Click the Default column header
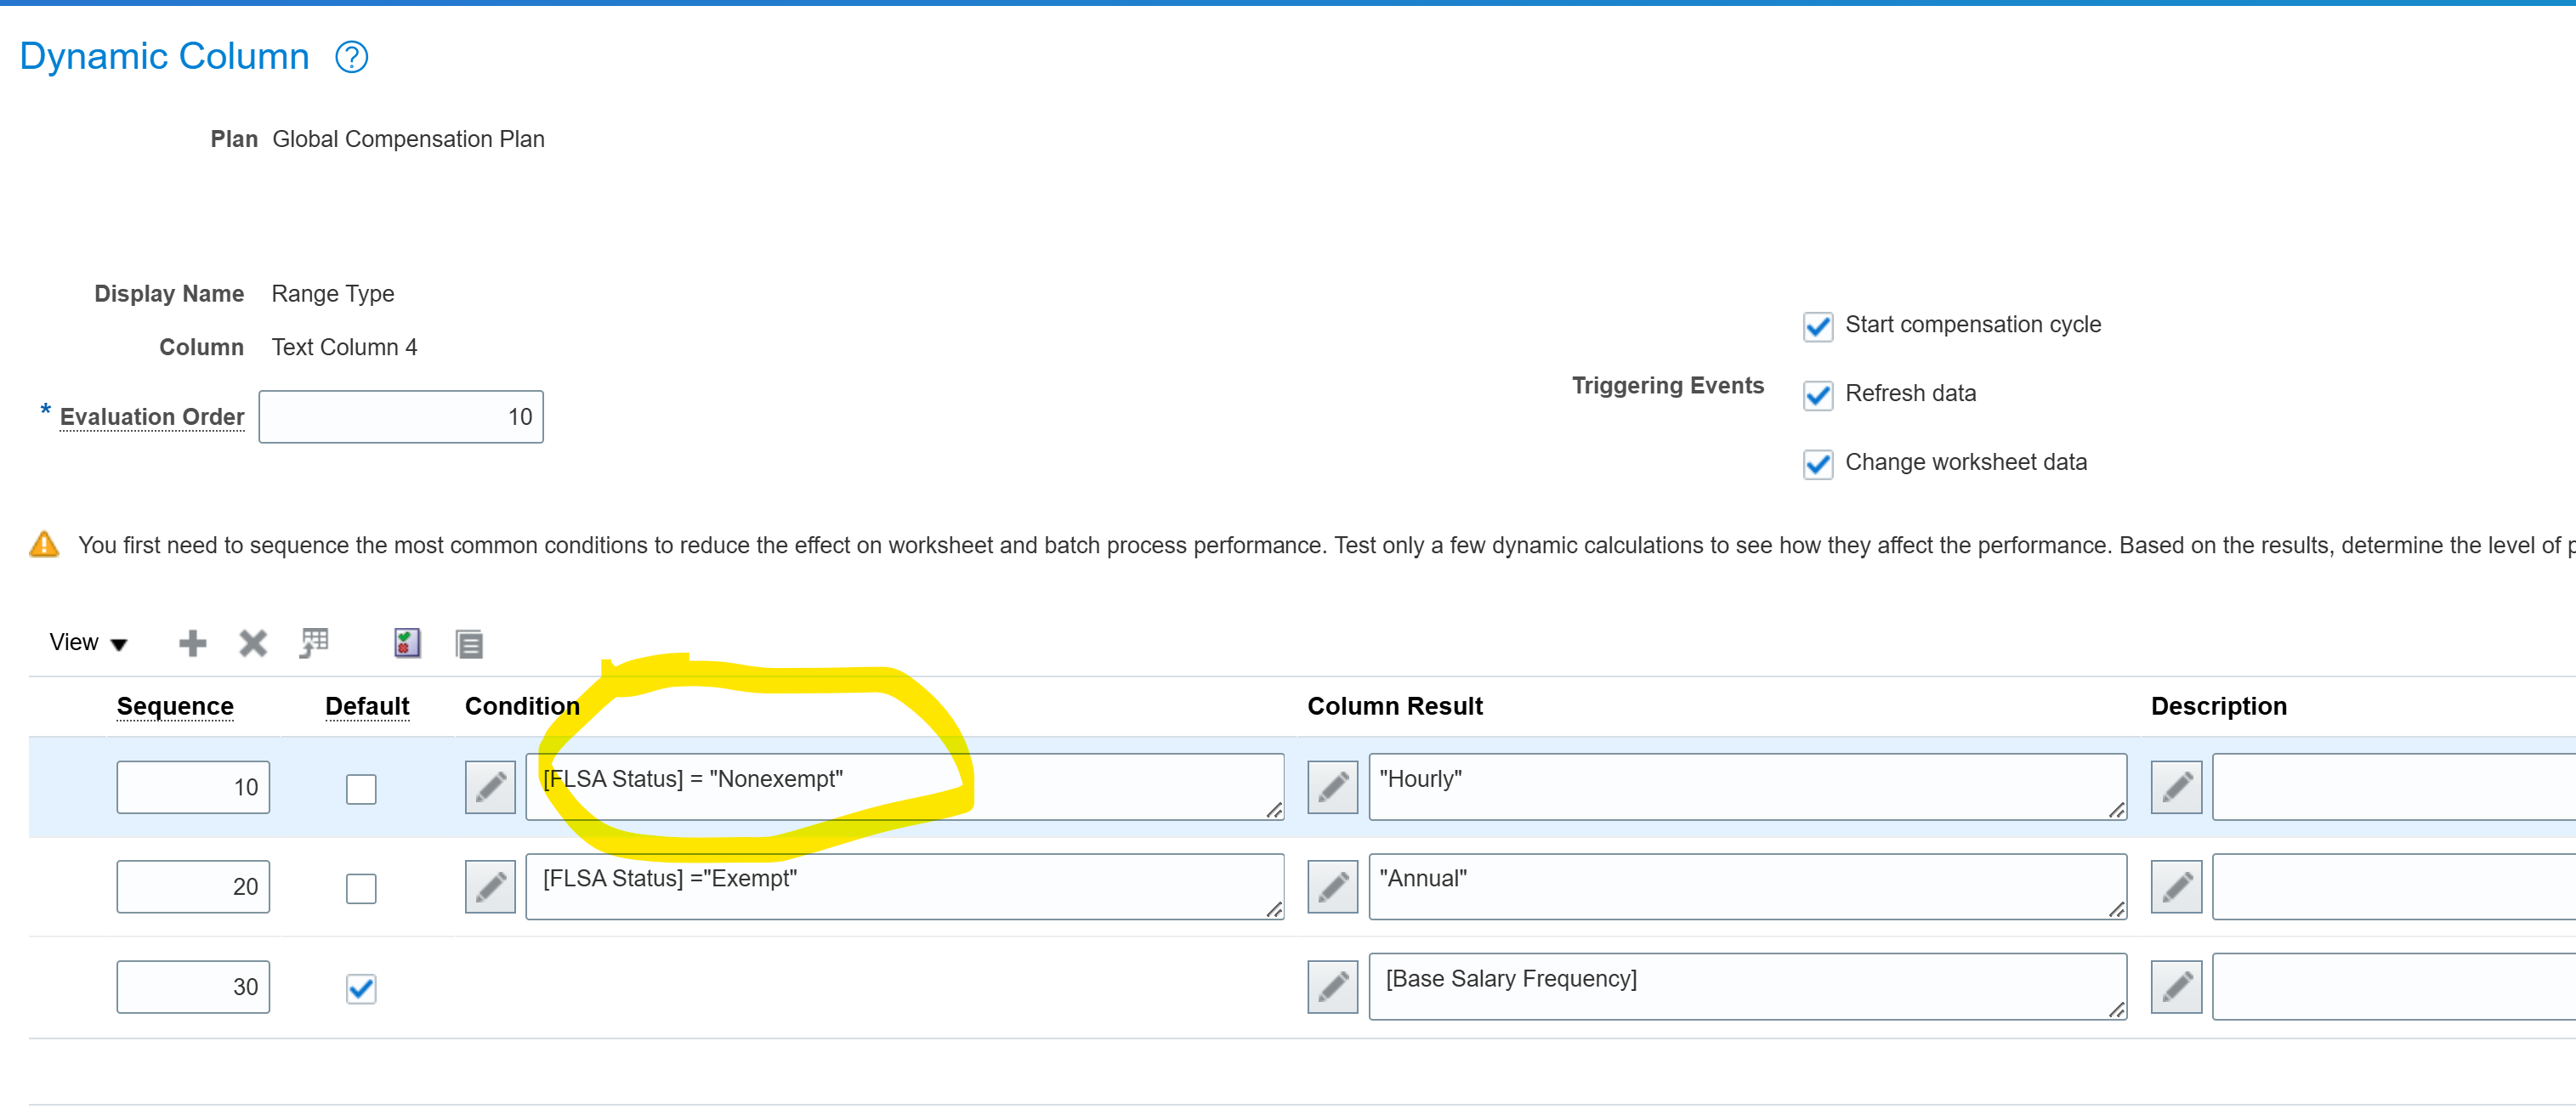Image resolution: width=2576 pixels, height=1109 pixels. coord(367,706)
